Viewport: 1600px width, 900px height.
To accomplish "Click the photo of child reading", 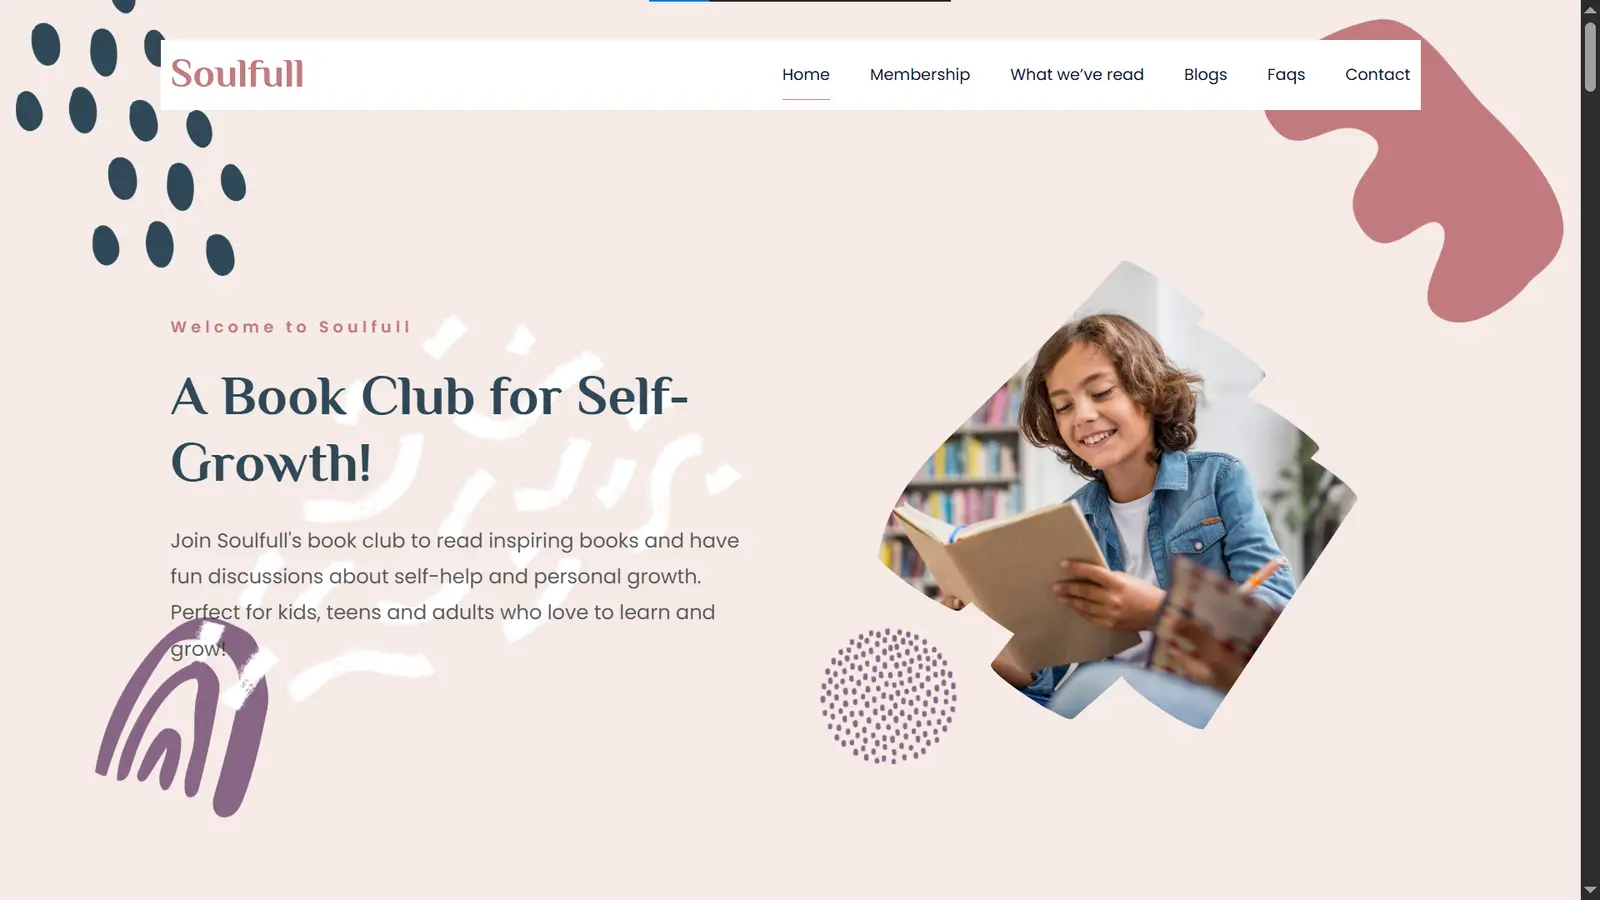I will tap(1117, 495).
